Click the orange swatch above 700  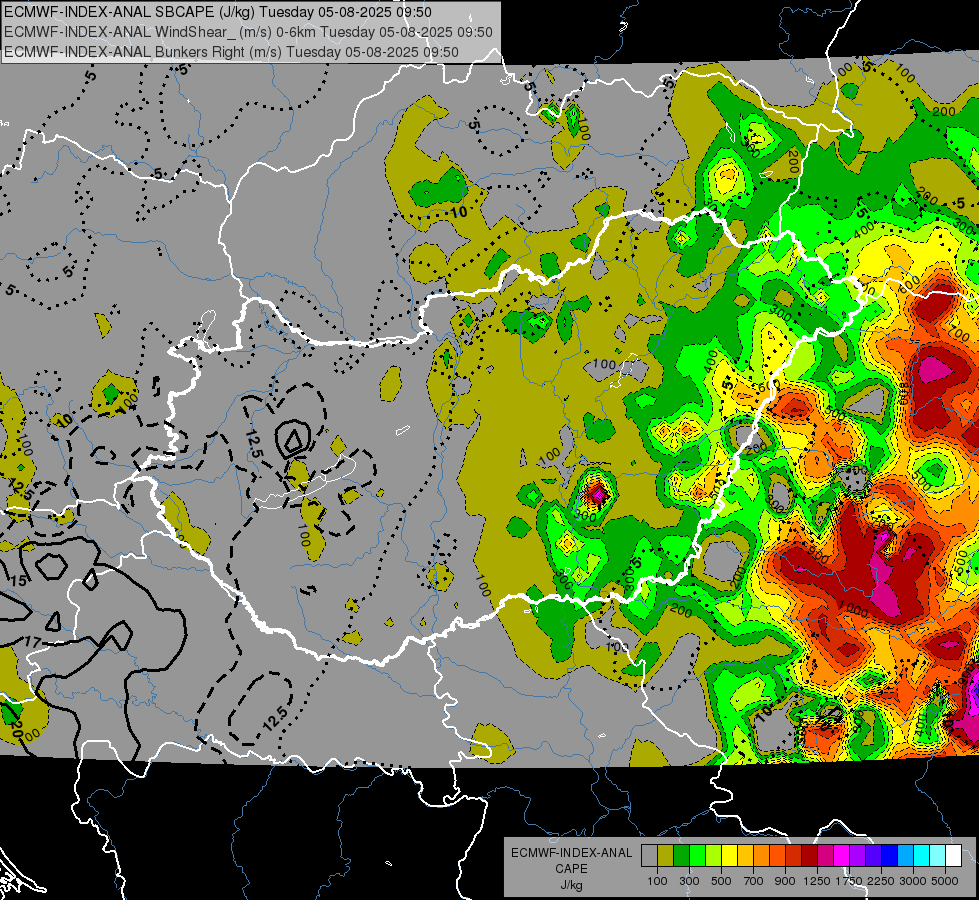click(762, 855)
